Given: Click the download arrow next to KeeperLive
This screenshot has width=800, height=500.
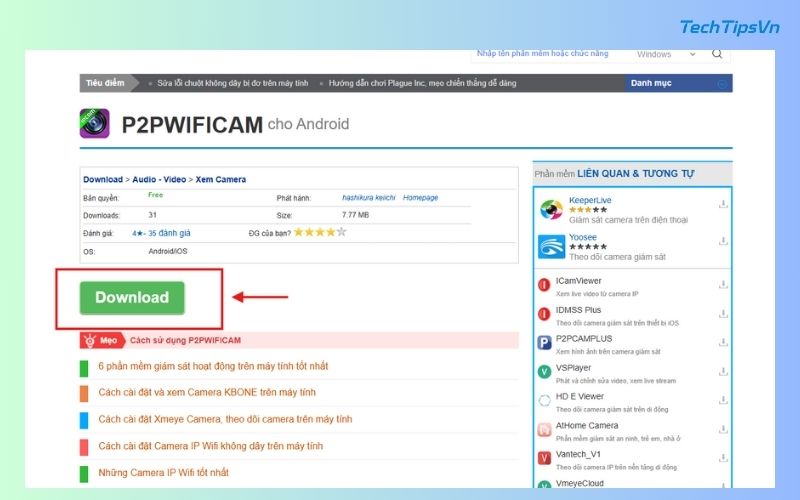Looking at the screenshot, I should 723,204.
